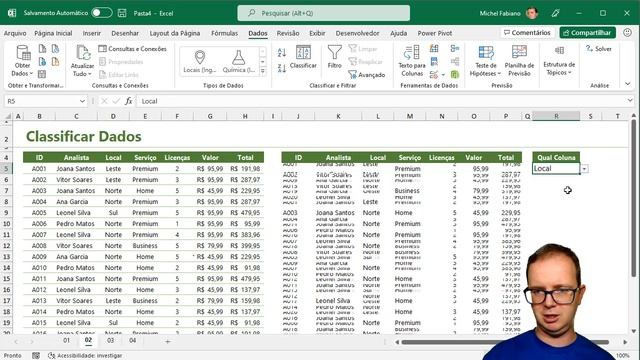
Task: Click the Planilha de Previsão icon
Action: (519, 61)
